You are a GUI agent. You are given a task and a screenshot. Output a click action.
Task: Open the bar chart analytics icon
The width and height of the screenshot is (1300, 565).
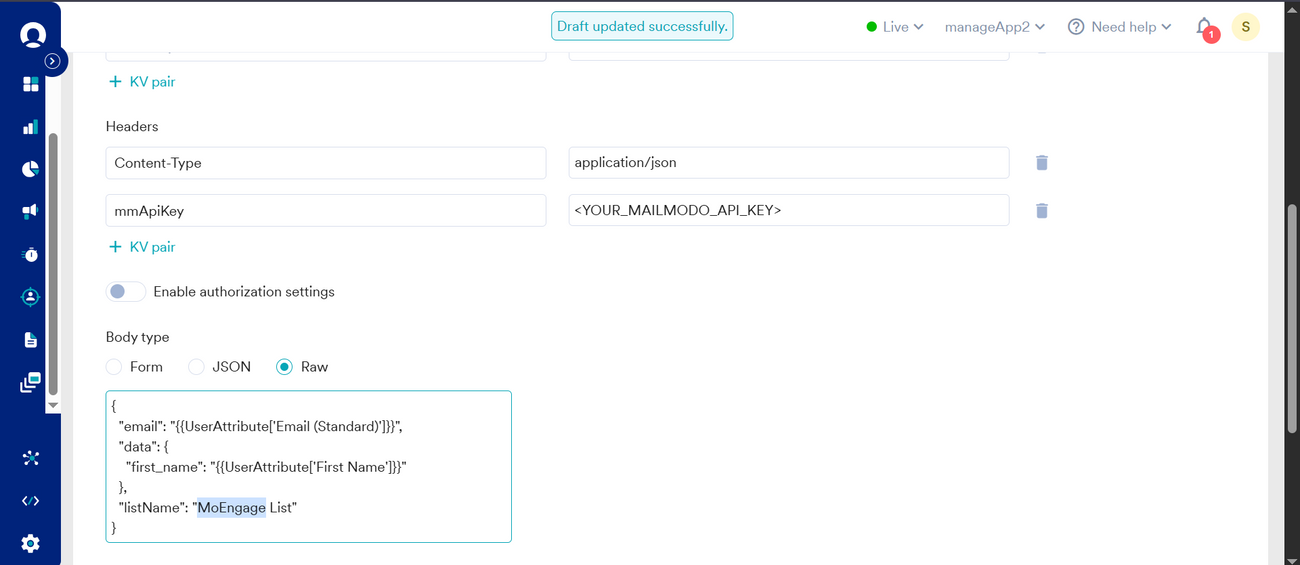click(x=30, y=127)
